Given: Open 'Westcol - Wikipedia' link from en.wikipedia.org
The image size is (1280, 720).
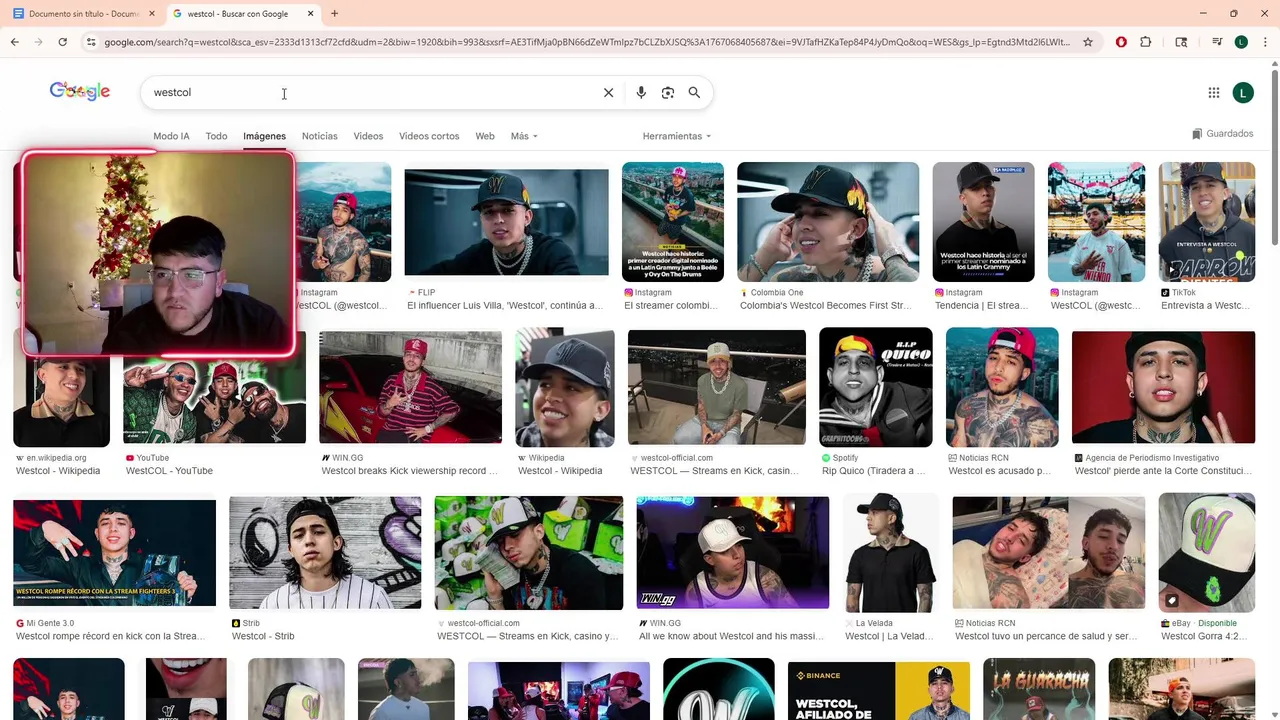Looking at the screenshot, I should [x=58, y=471].
